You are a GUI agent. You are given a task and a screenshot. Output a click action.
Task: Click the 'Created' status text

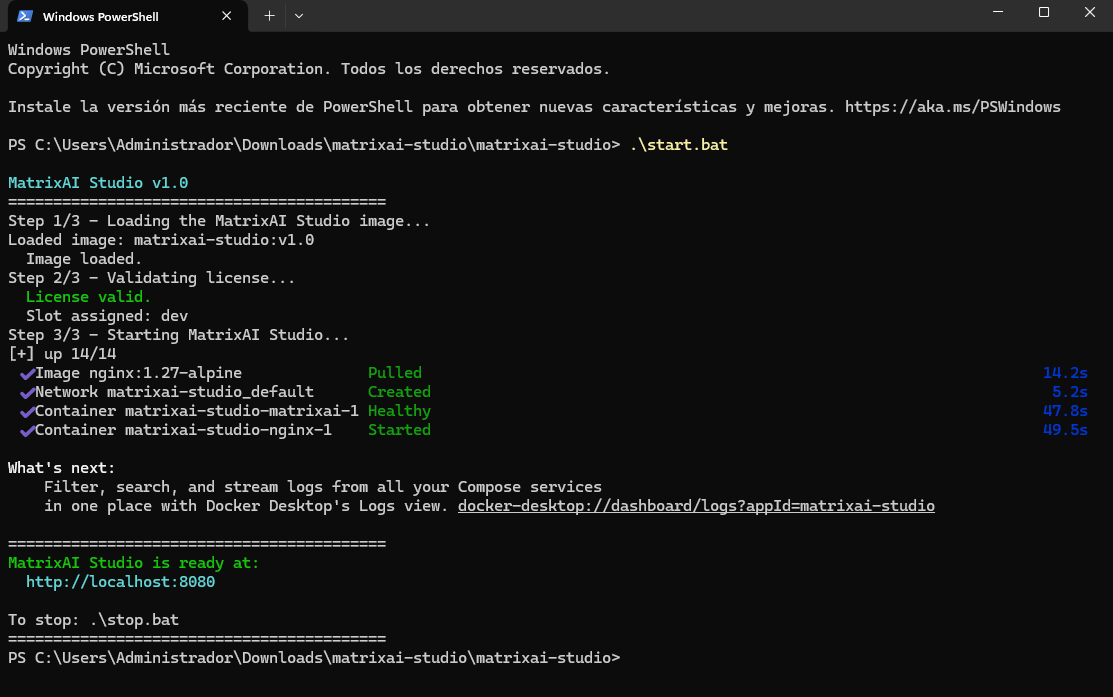(x=399, y=392)
